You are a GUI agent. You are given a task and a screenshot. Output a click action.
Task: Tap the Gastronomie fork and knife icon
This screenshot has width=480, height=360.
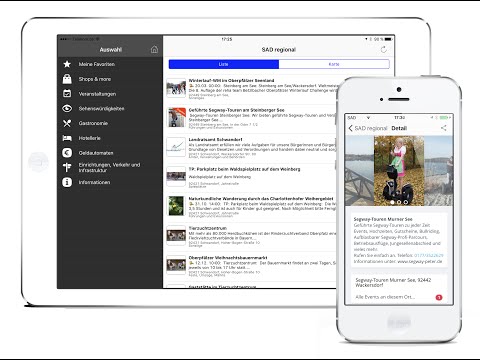coord(67,123)
